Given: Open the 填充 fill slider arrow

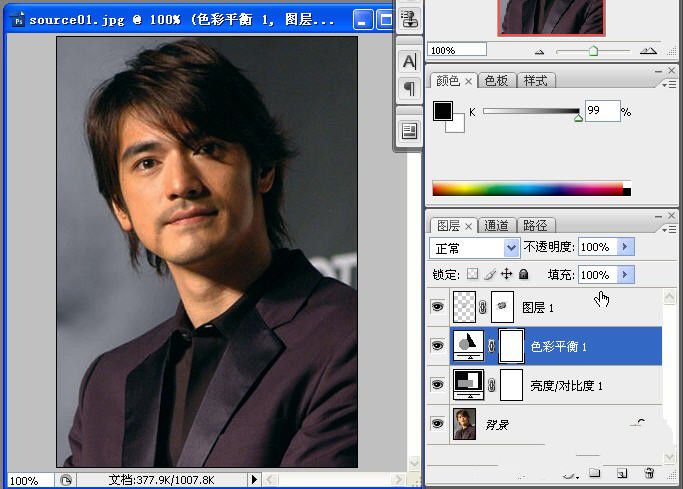Looking at the screenshot, I should coord(626,274).
